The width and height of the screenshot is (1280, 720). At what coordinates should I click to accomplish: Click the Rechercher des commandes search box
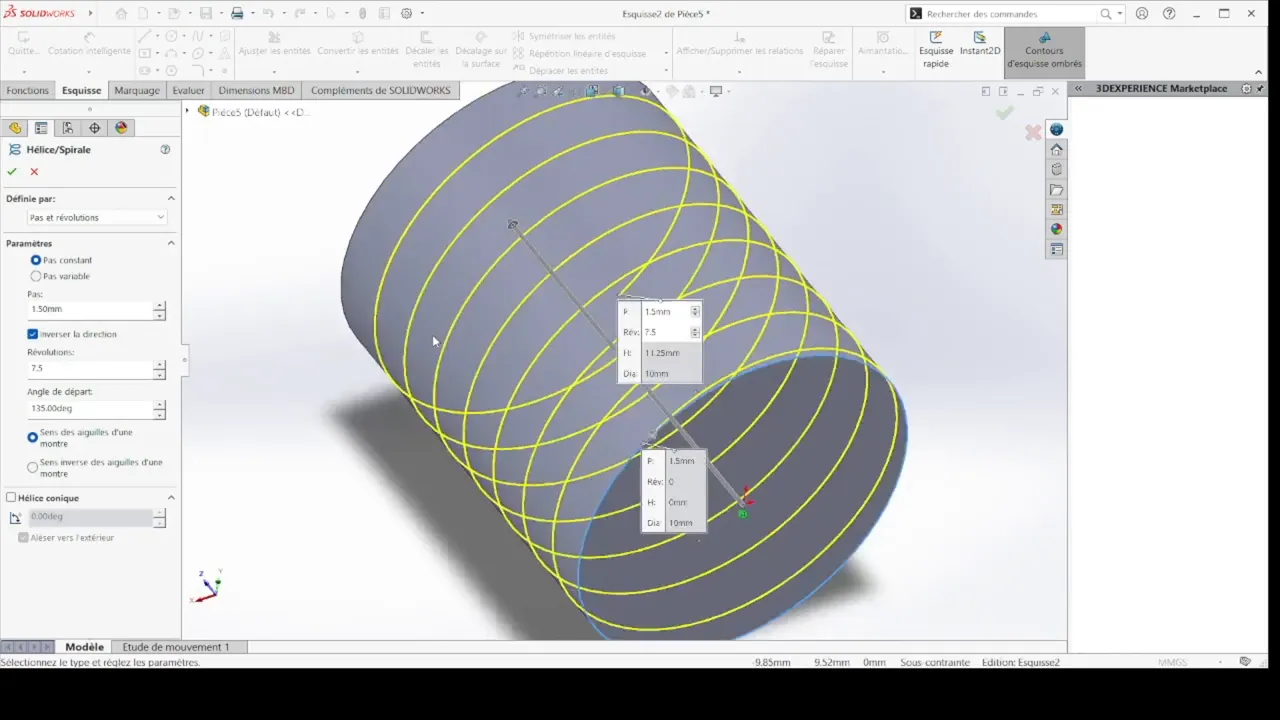point(1010,14)
